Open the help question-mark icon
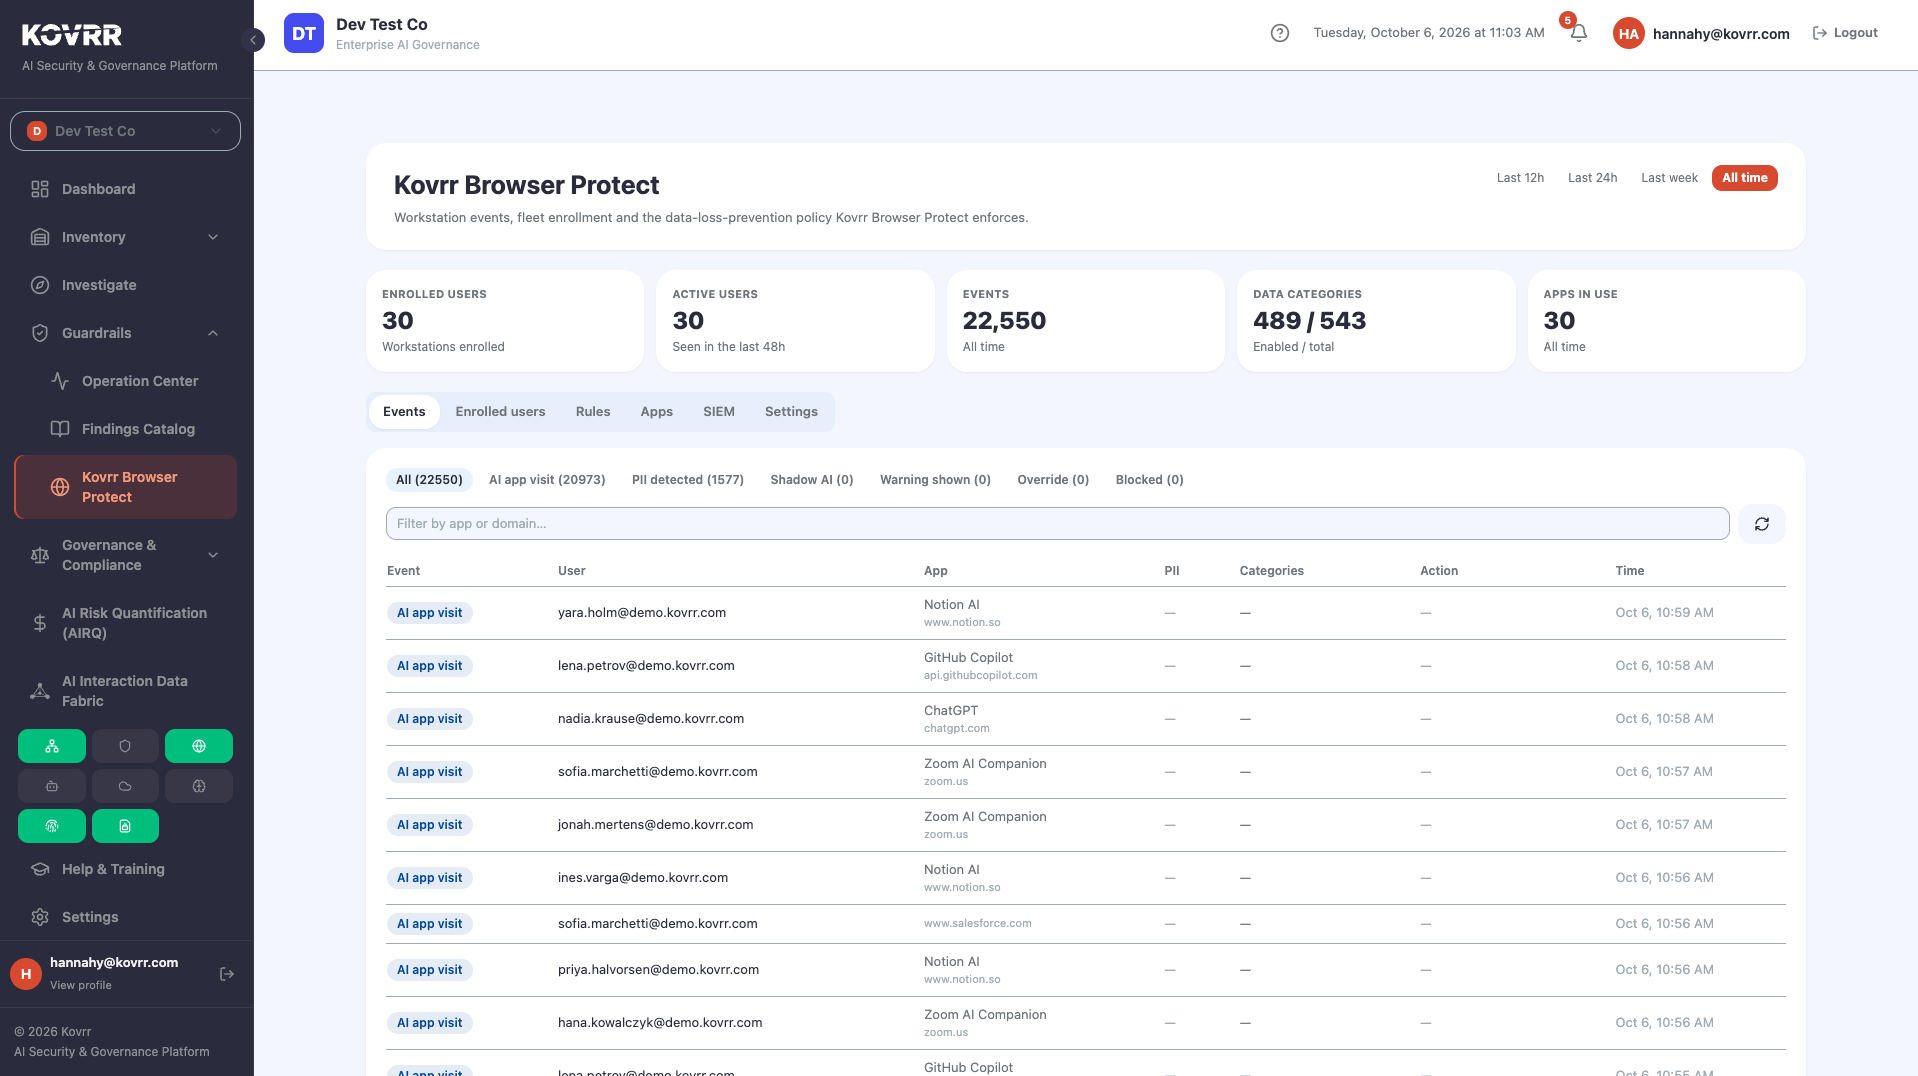 pos(1280,33)
